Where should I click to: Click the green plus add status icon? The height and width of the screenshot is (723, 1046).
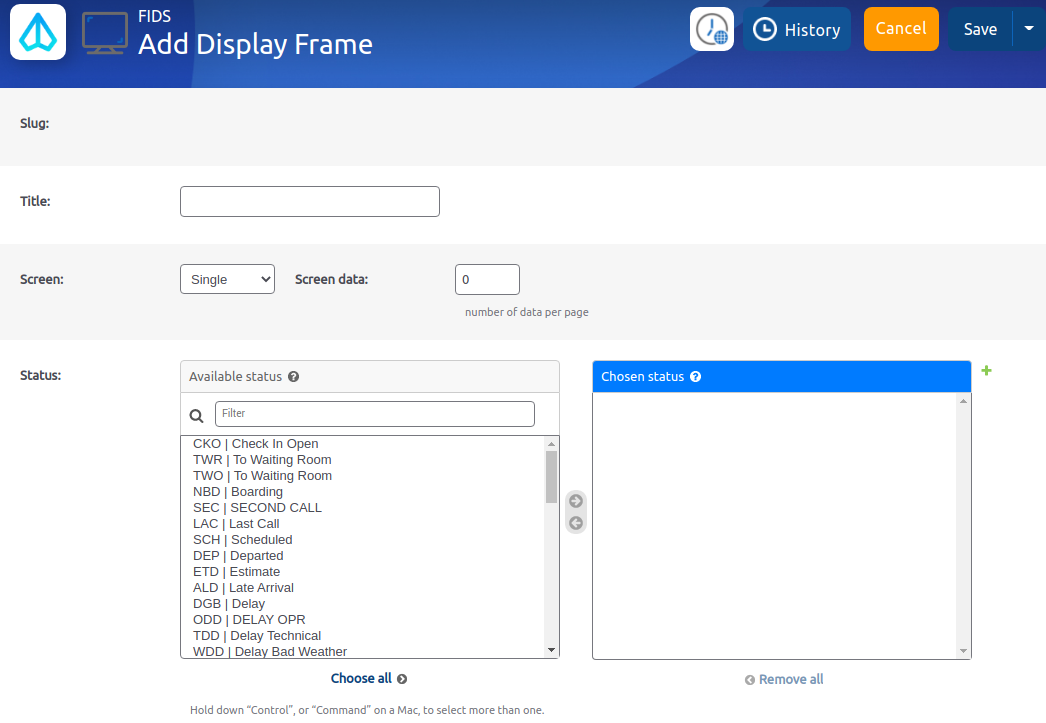987,371
